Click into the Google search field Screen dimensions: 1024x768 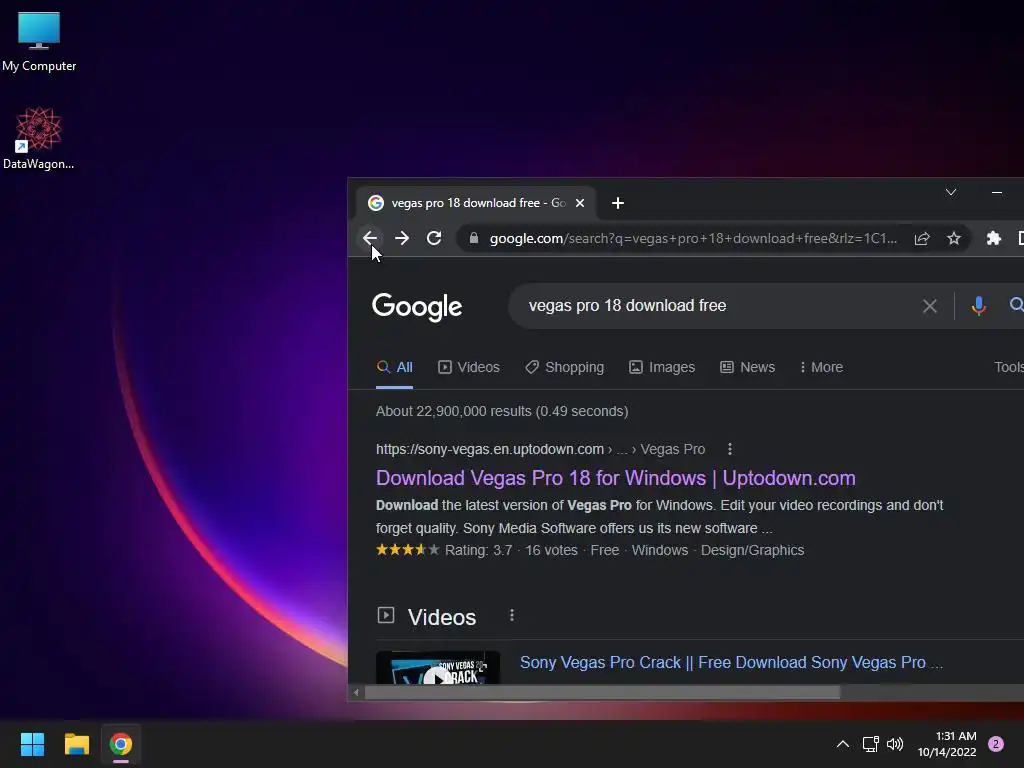coord(718,306)
